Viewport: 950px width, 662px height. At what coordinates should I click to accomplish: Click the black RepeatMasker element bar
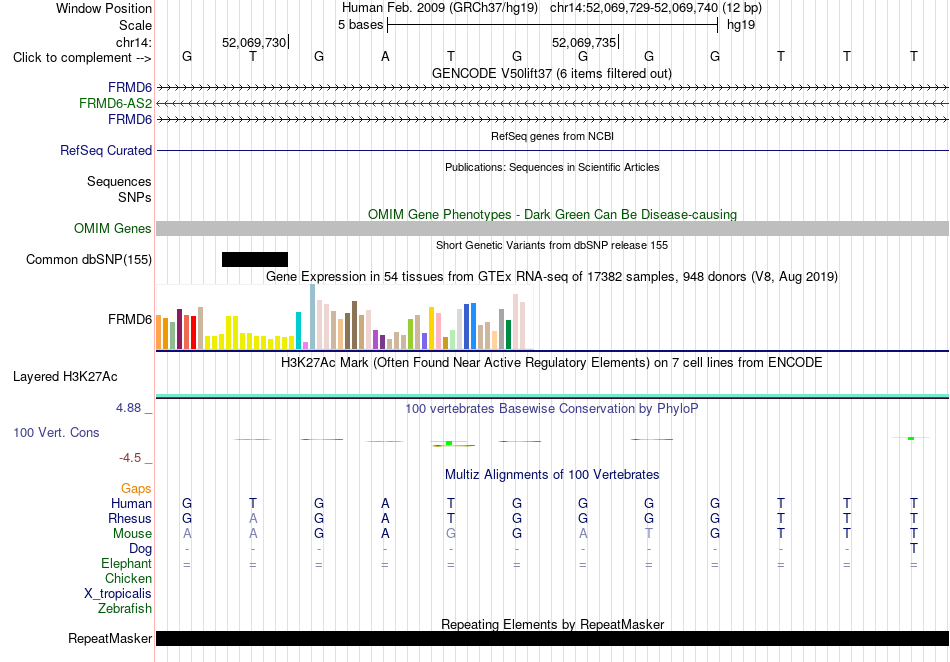(552, 638)
